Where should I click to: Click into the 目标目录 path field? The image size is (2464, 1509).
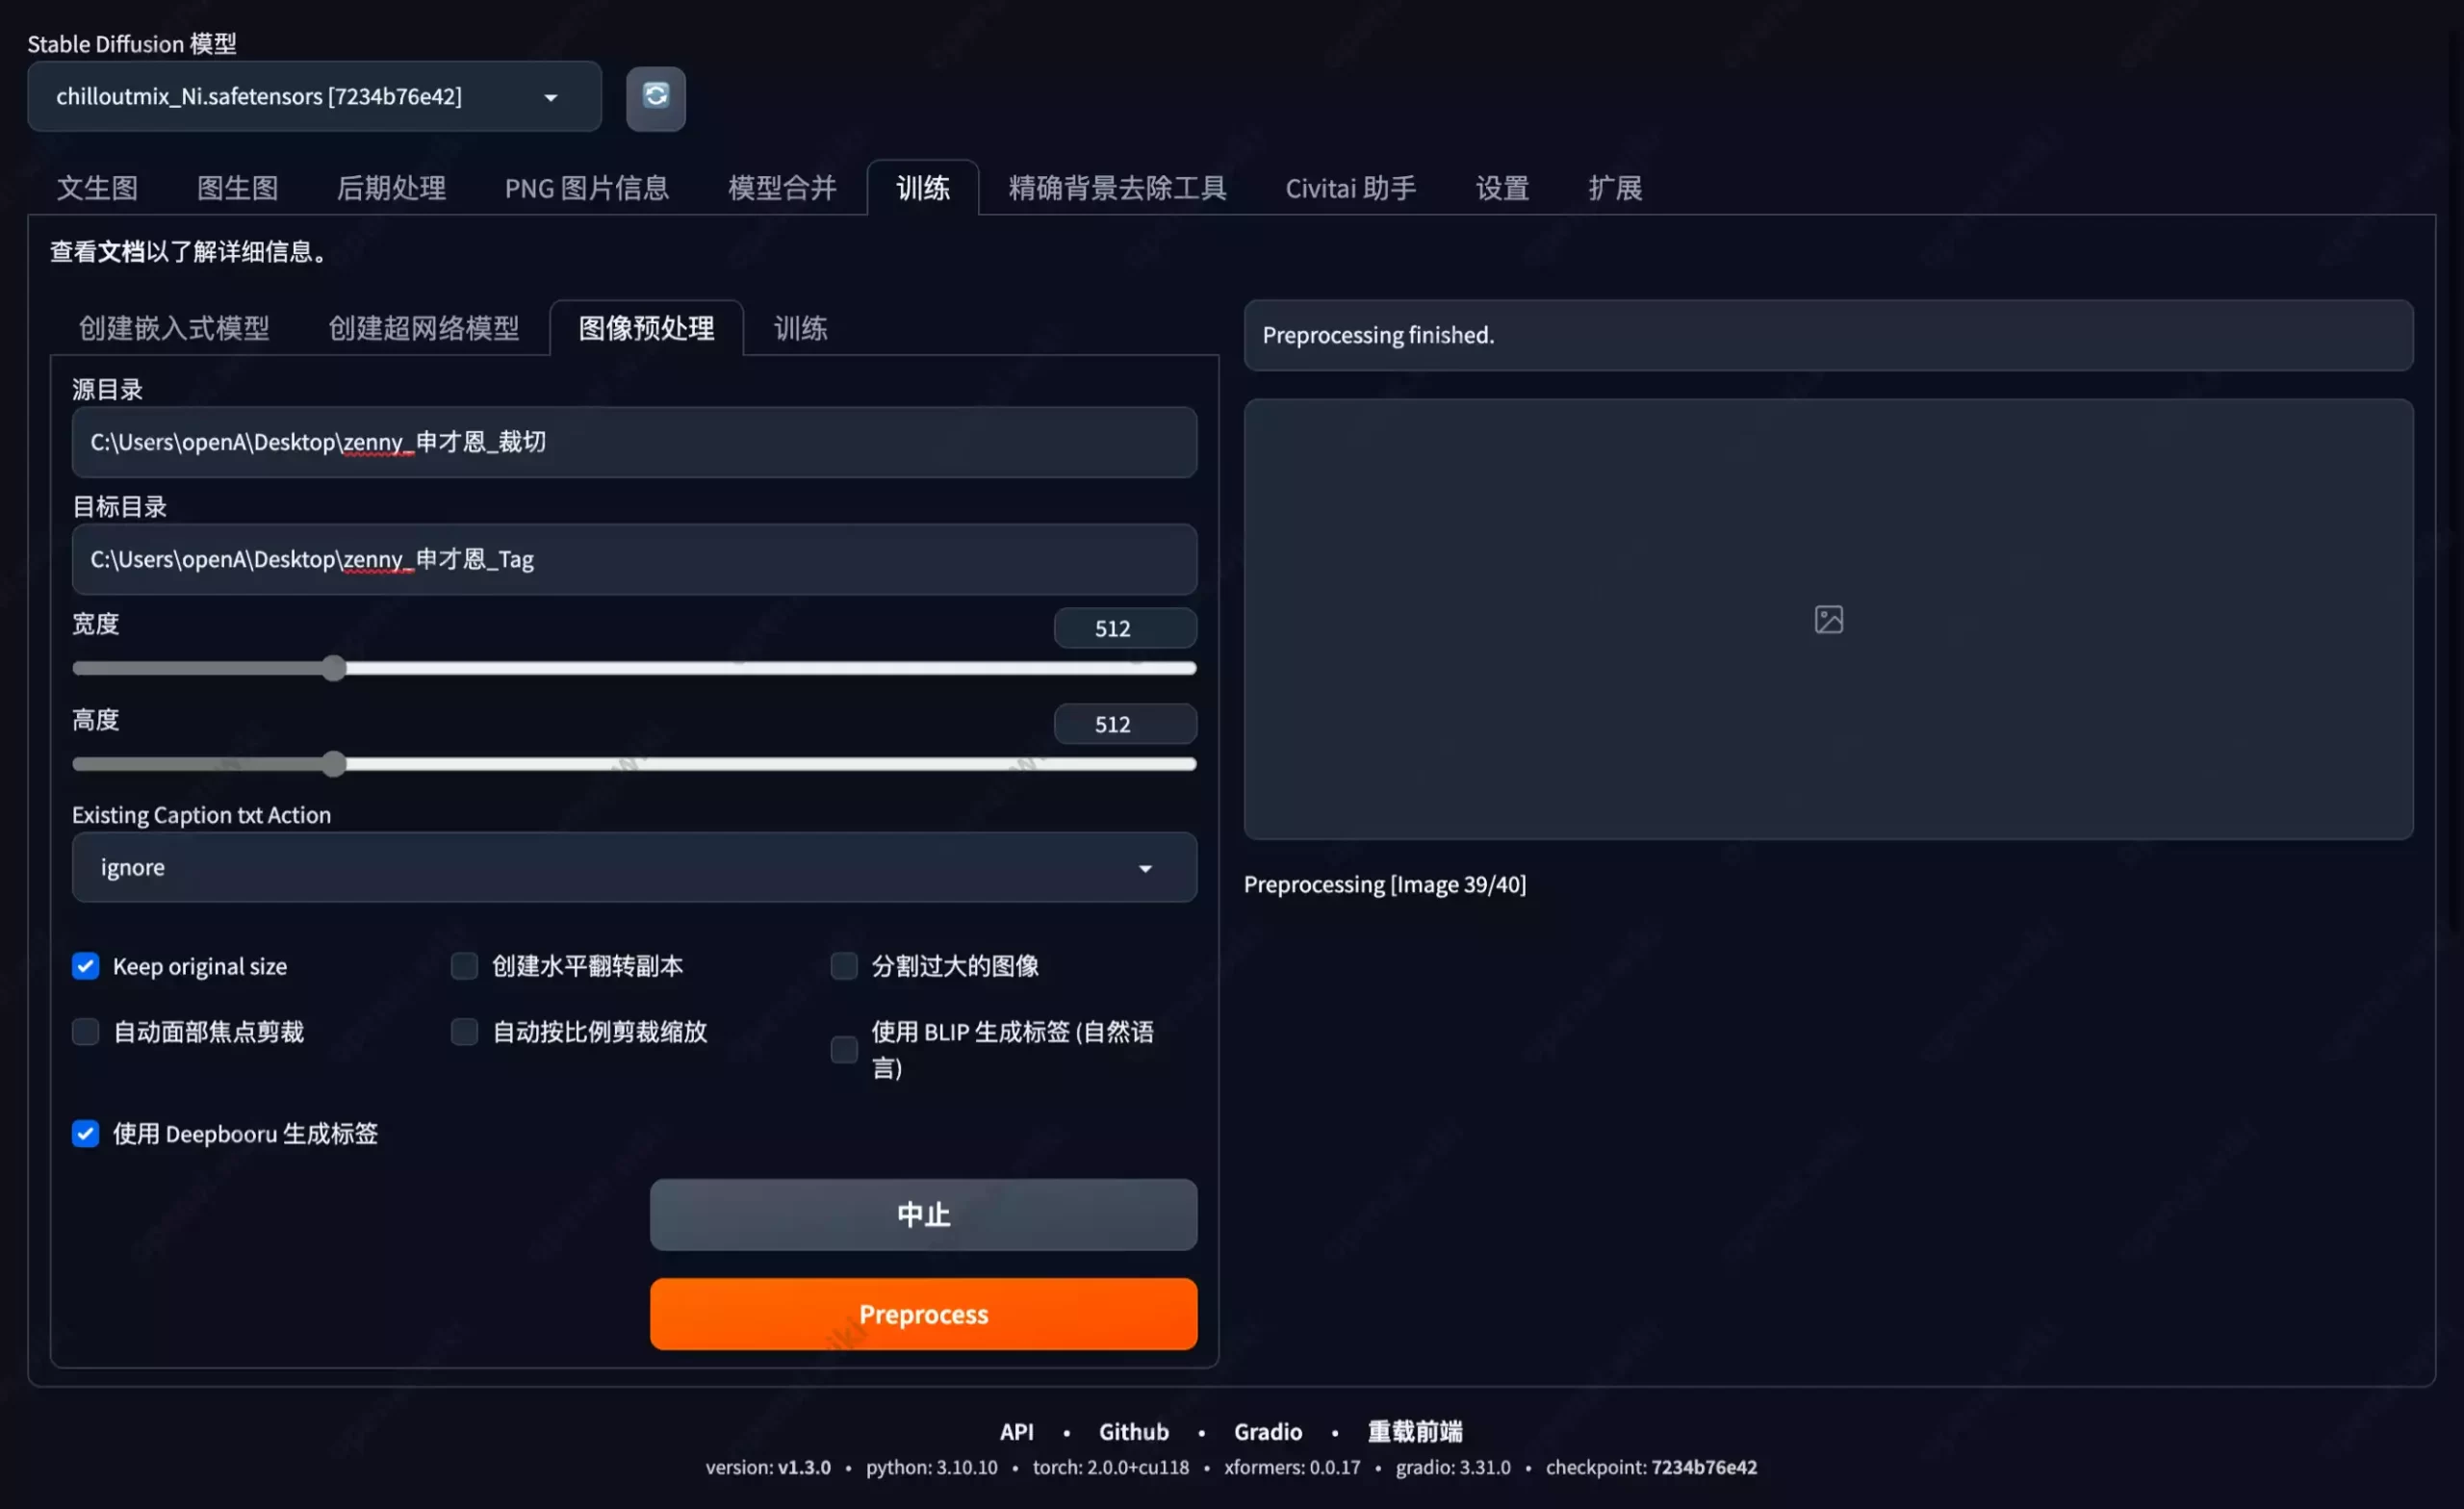[x=634, y=559]
